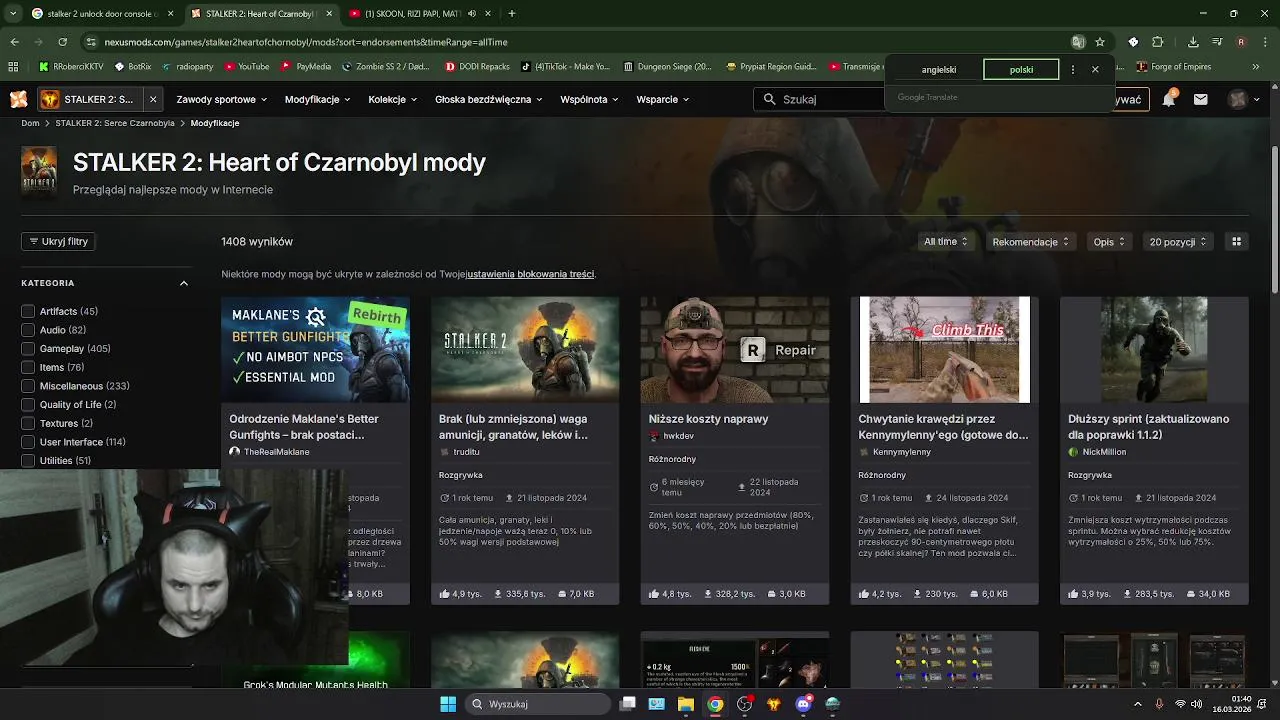Image resolution: width=1280 pixels, height=720 pixels.
Task: Open author TheRealMaklane profile
Action: pyautogui.click(x=276, y=452)
